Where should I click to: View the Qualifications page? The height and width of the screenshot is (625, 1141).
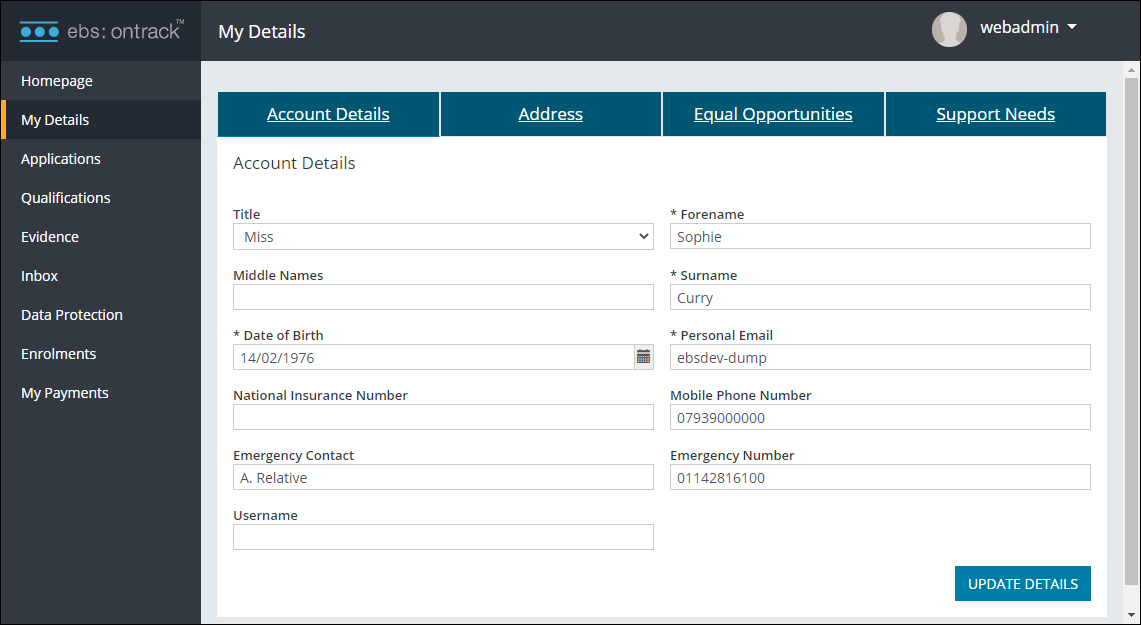point(65,197)
